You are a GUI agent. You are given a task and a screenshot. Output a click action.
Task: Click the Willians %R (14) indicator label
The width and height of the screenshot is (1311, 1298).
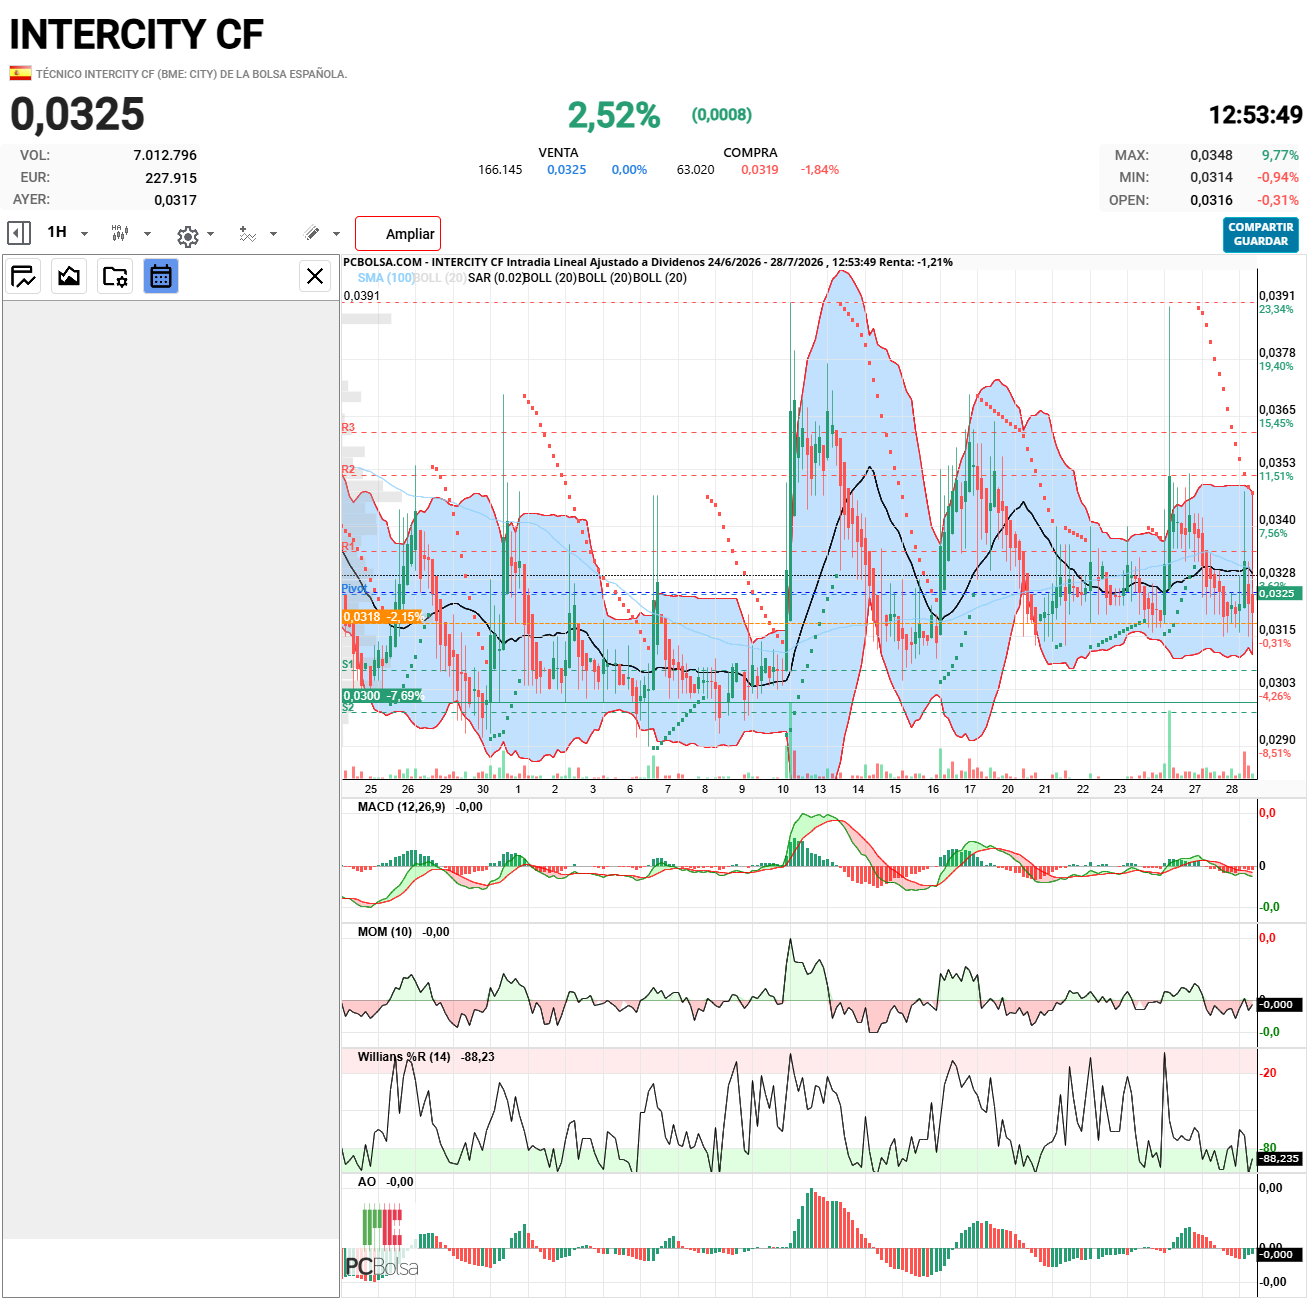click(404, 1057)
